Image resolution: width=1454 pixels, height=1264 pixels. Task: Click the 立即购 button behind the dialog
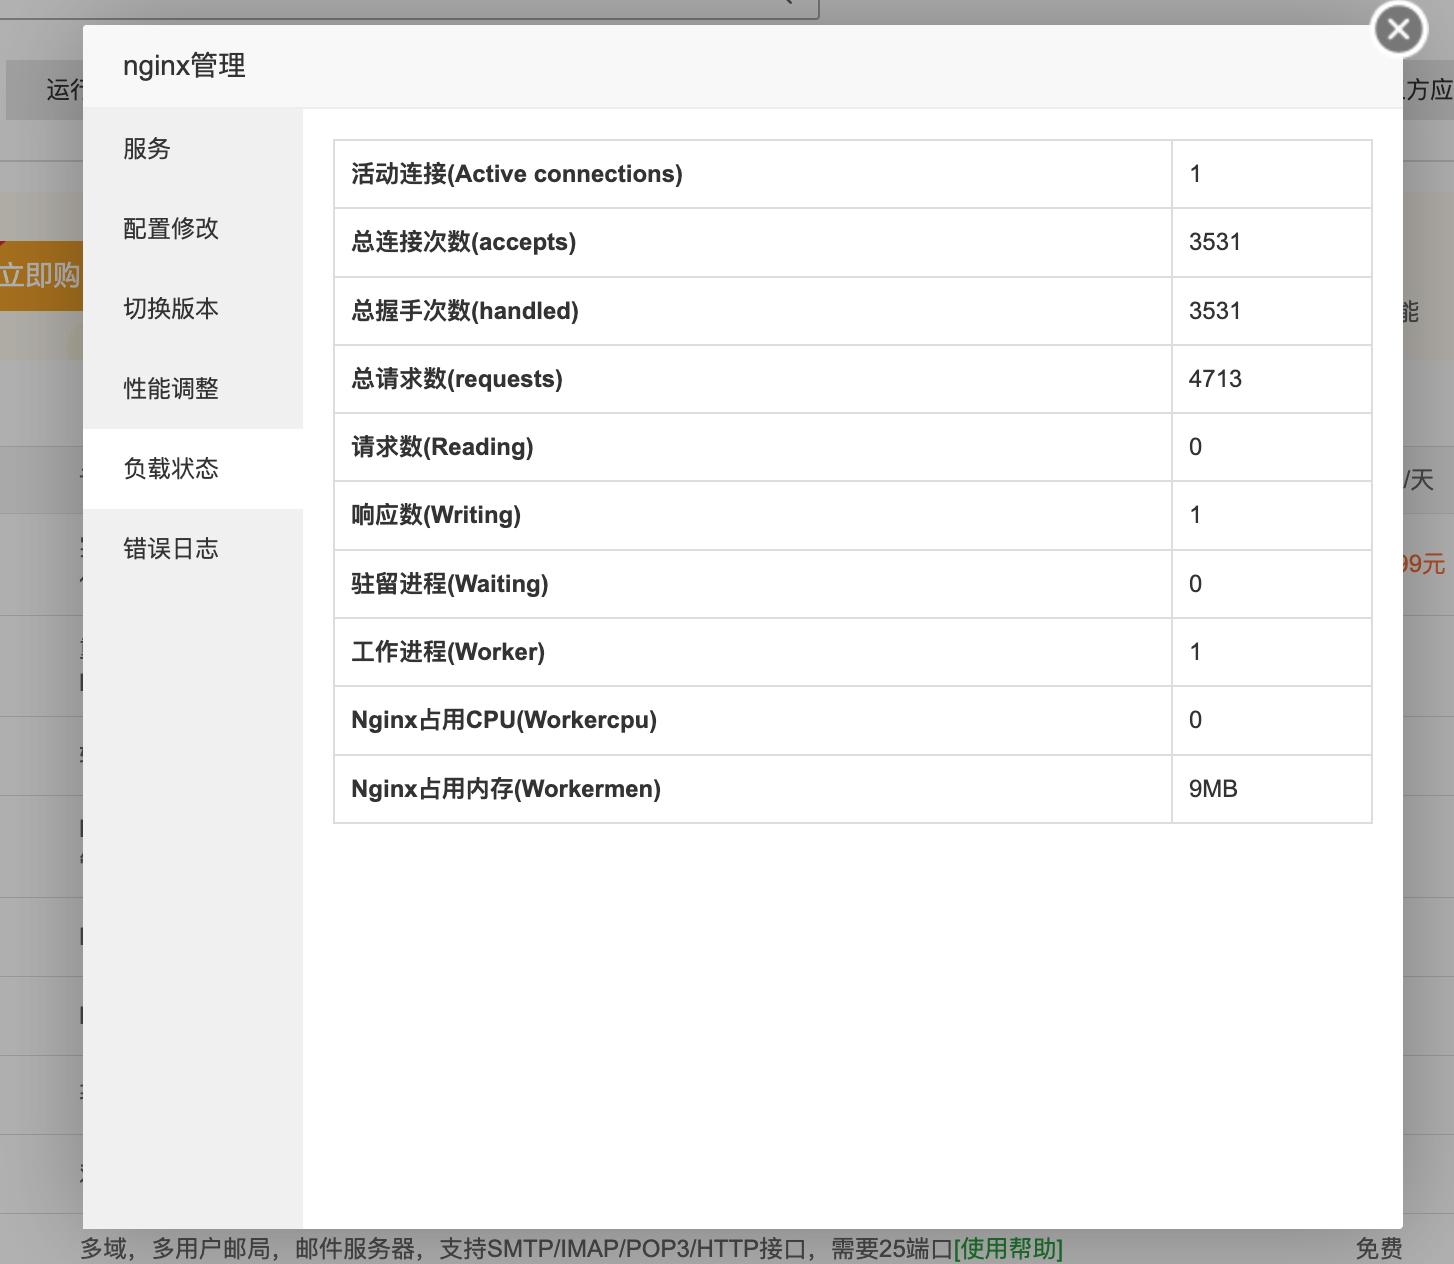click(40, 275)
